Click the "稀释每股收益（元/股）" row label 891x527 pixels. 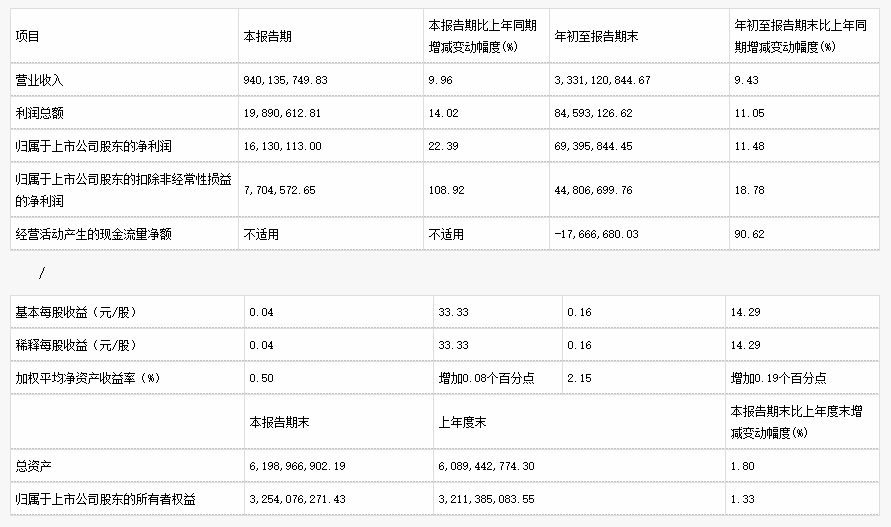(76, 346)
